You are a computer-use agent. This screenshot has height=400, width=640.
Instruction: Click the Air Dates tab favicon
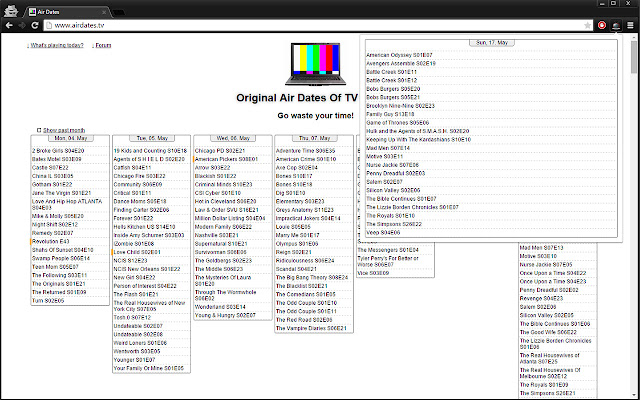[32, 12]
